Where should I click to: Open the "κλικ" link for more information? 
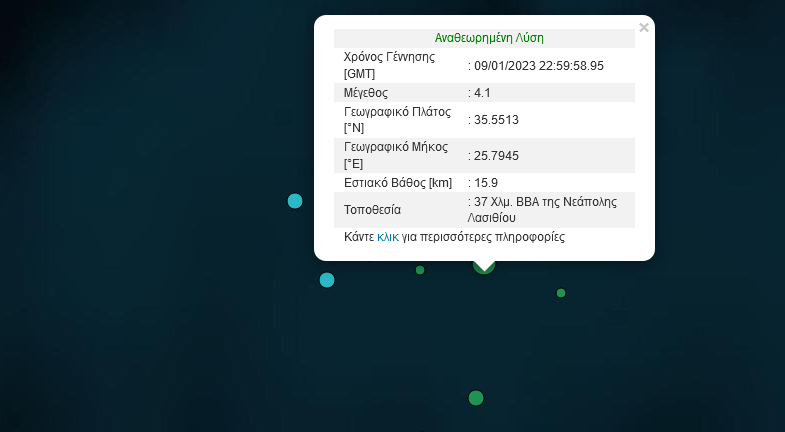[x=388, y=238]
